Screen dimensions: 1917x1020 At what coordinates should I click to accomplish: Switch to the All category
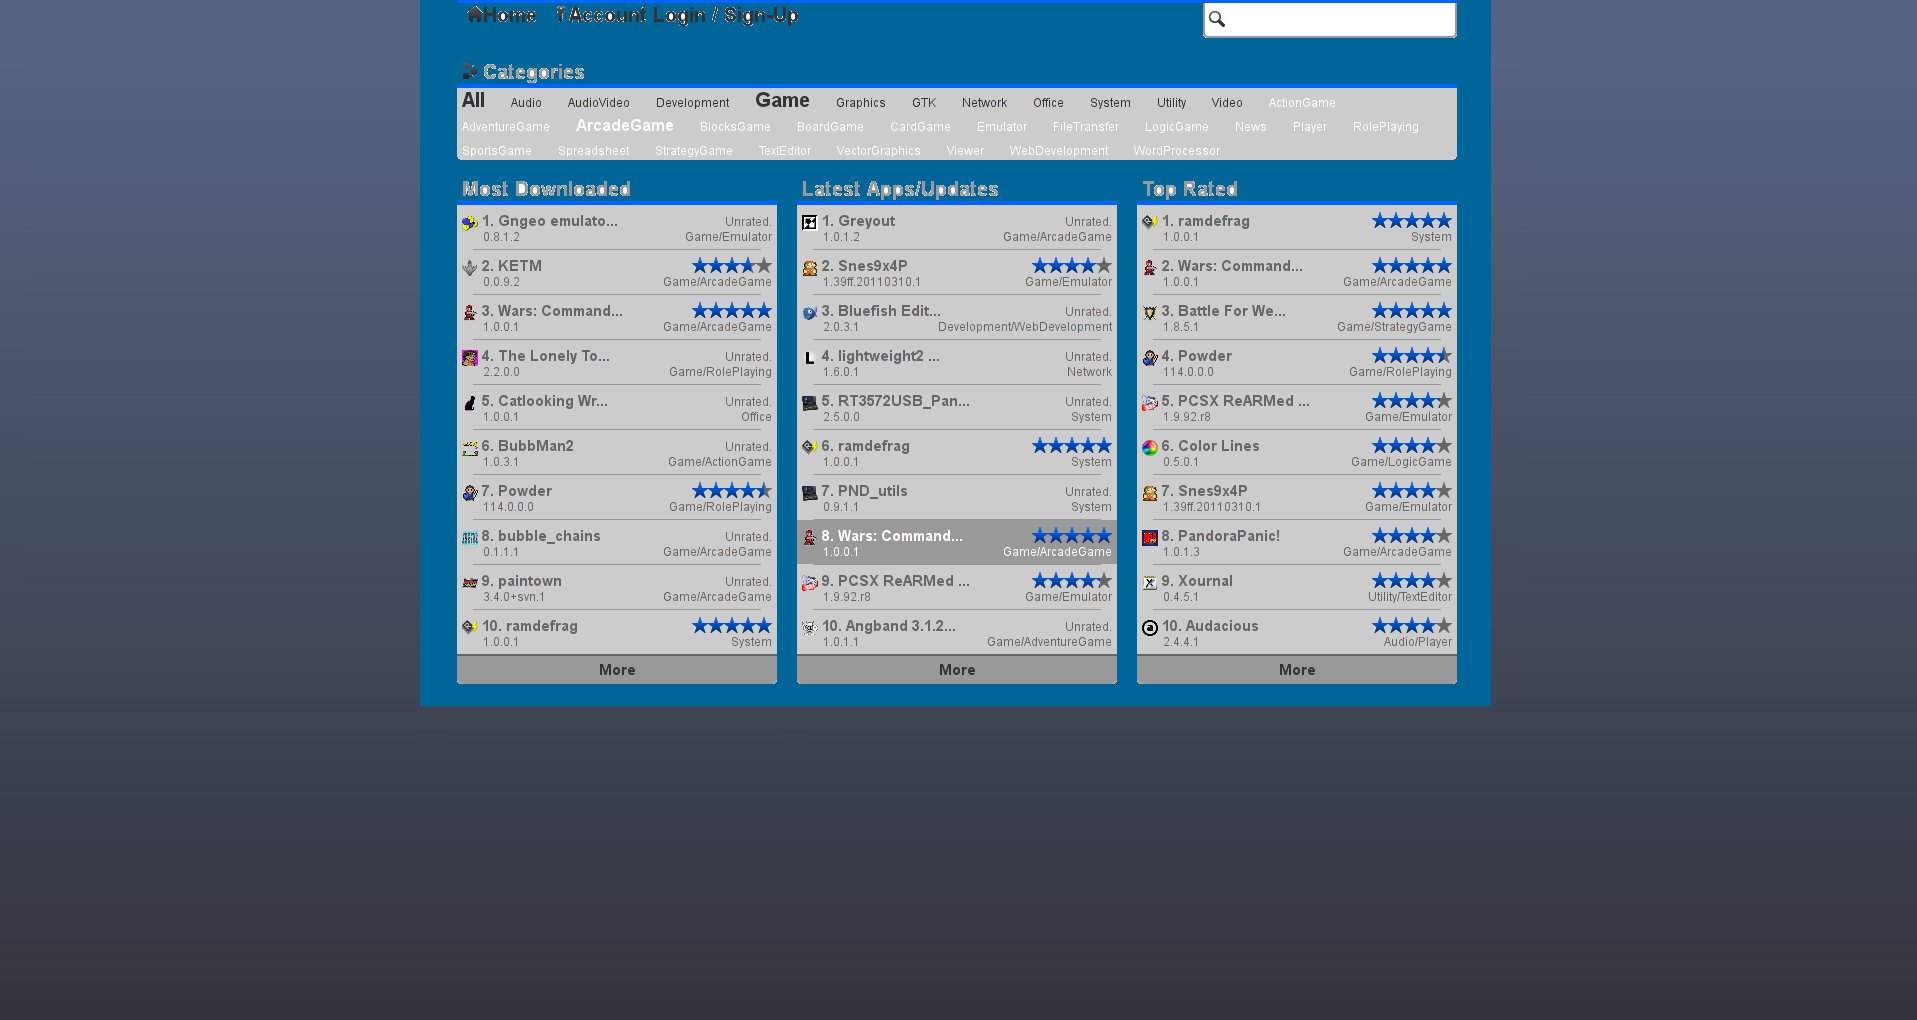pyautogui.click(x=473, y=101)
